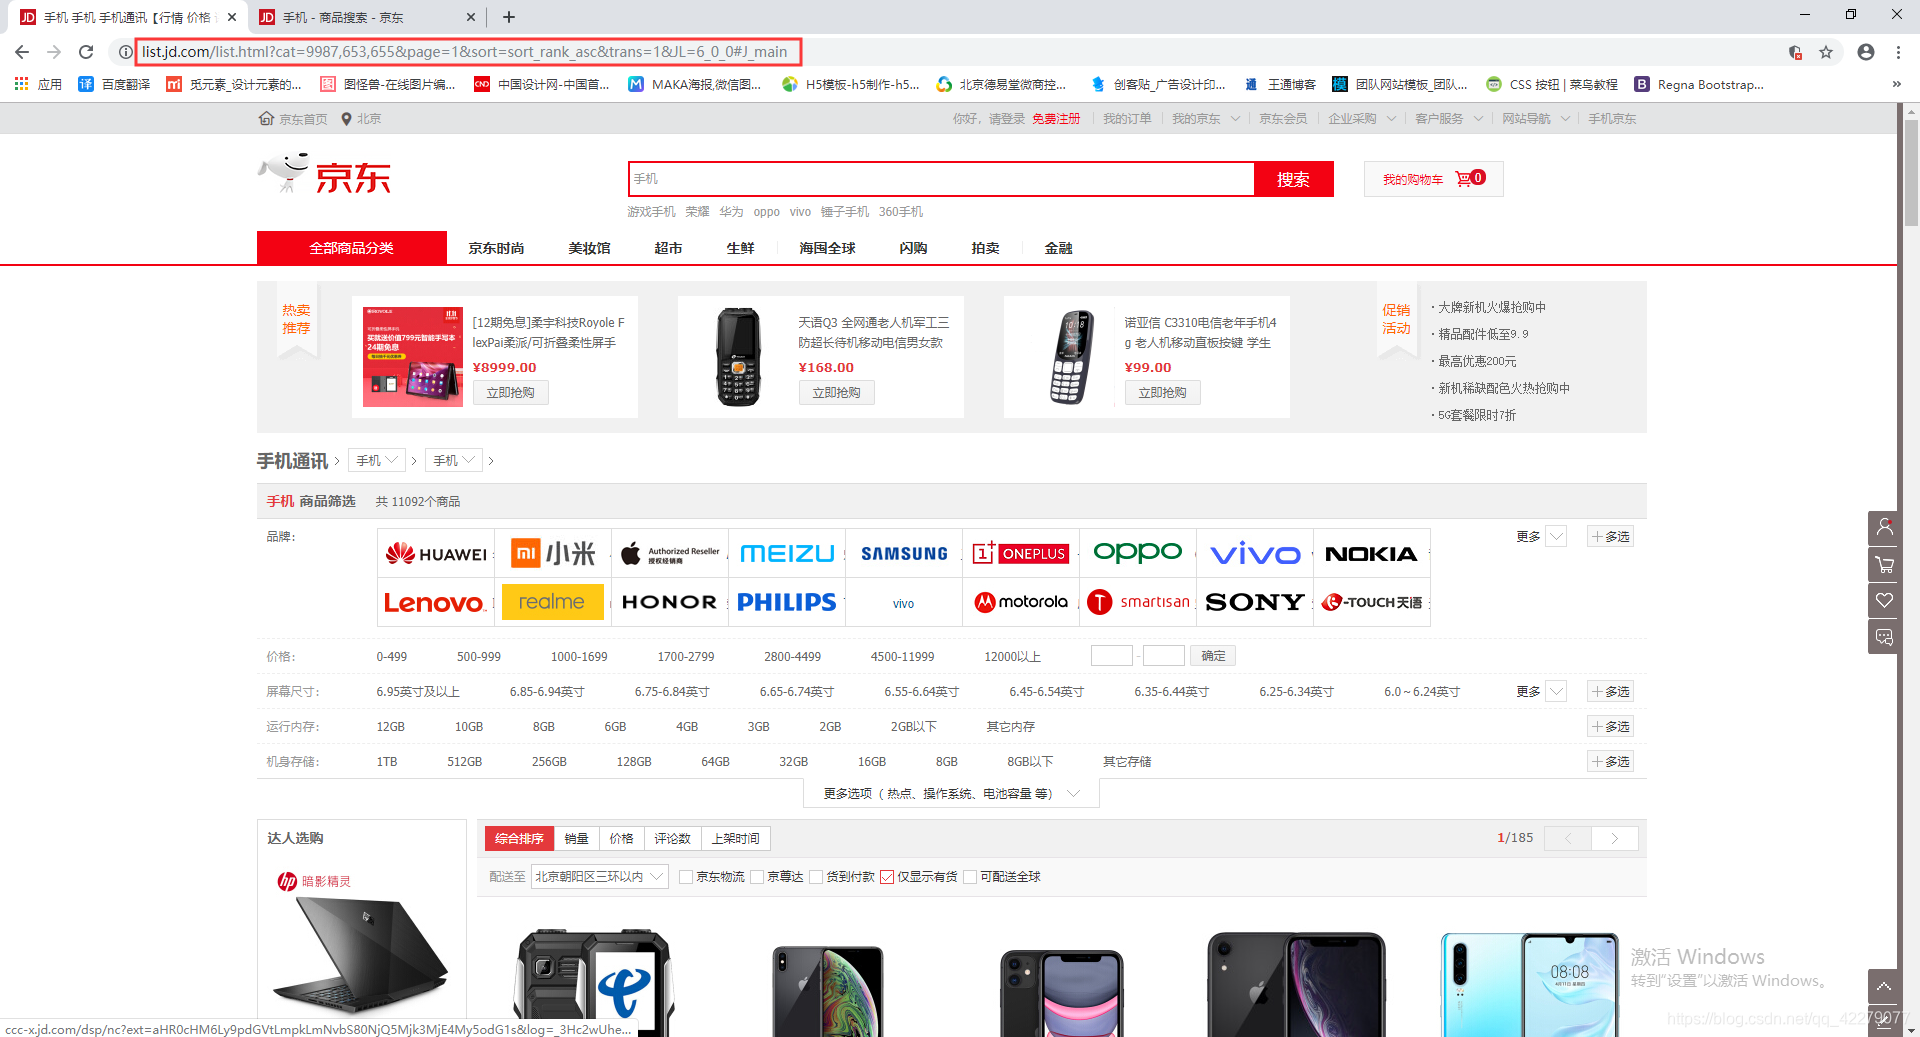
Task: Filter by SAMSUNG brand logo
Action: 904,553
